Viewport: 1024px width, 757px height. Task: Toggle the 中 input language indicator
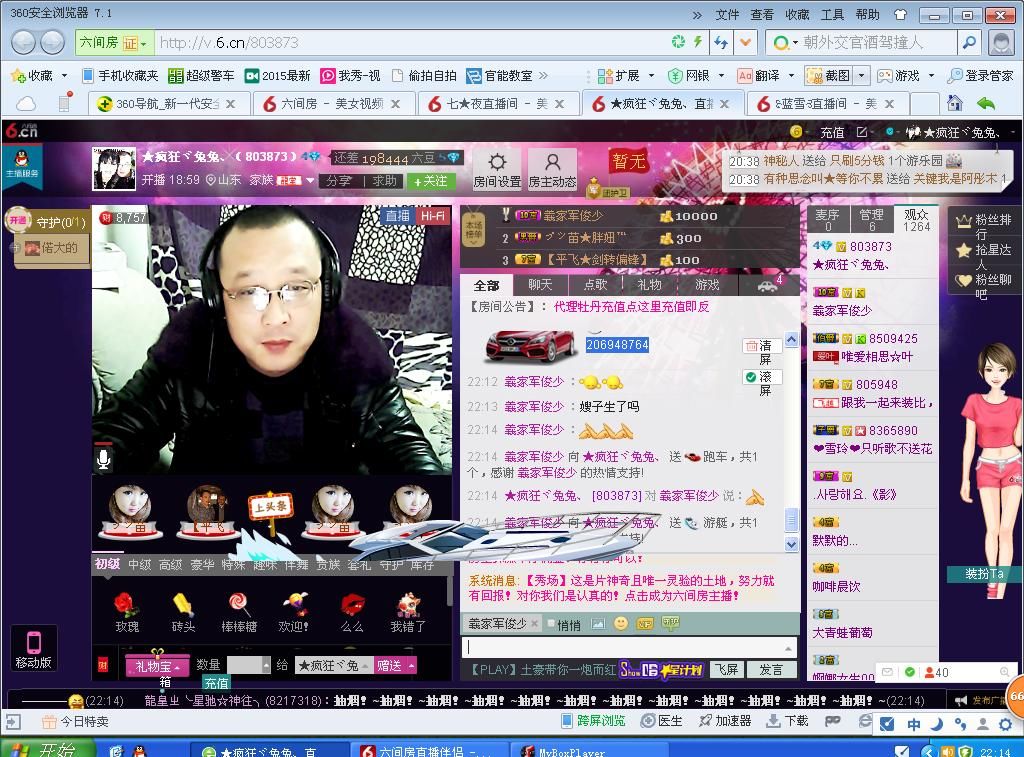(914, 724)
